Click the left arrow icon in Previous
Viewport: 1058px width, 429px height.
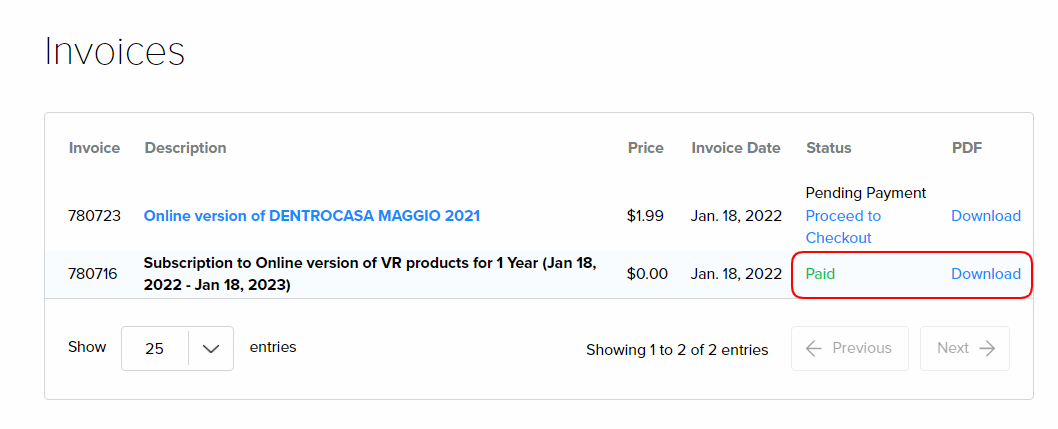(814, 348)
